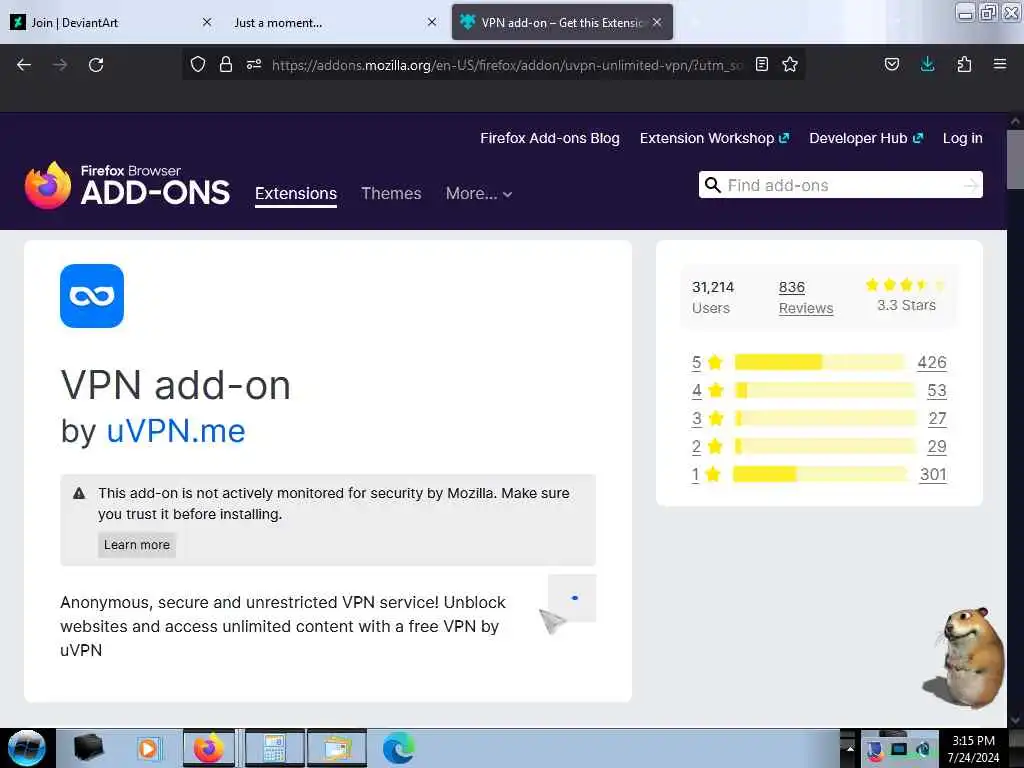The height and width of the screenshot is (768, 1024).
Task: Open the Extensions puzzle icon
Action: pyautogui.click(x=964, y=64)
